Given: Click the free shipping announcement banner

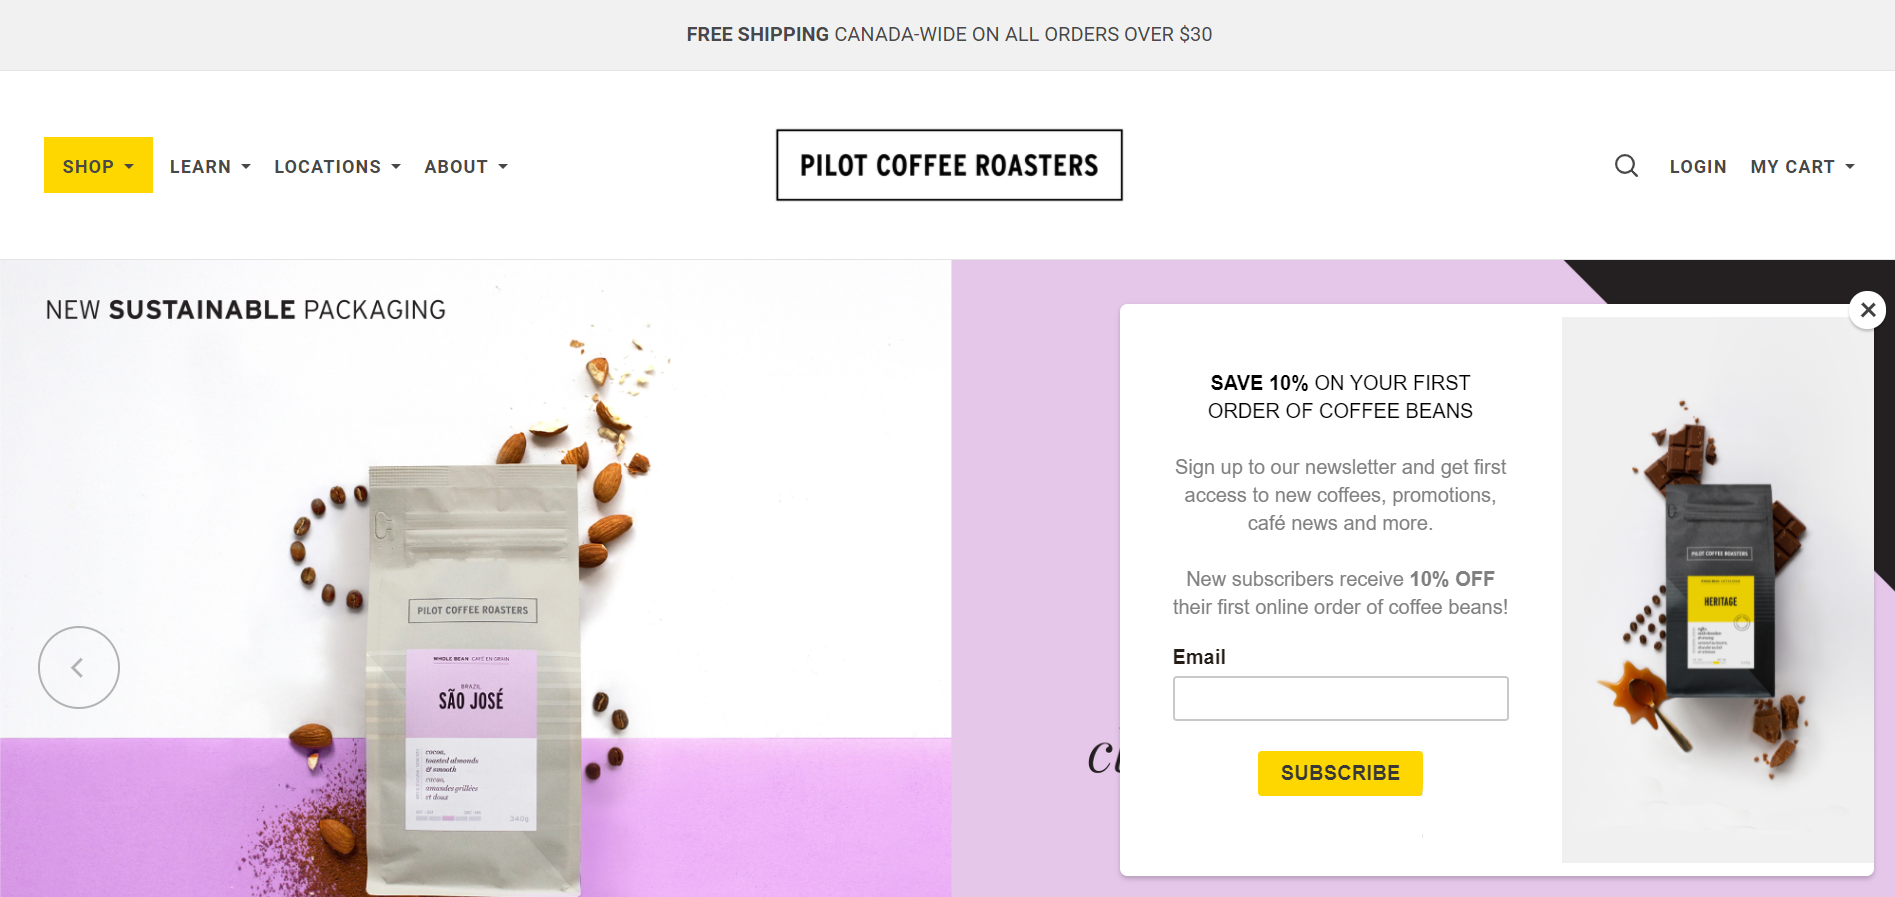Looking at the screenshot, I should [948, 35].
